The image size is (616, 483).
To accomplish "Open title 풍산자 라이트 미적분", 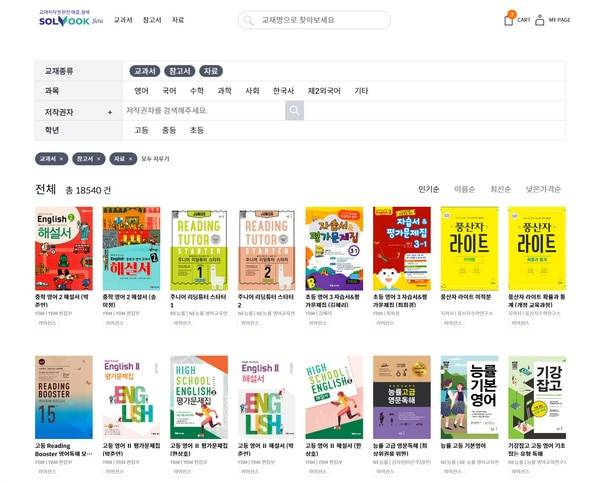I will (466, 297).
